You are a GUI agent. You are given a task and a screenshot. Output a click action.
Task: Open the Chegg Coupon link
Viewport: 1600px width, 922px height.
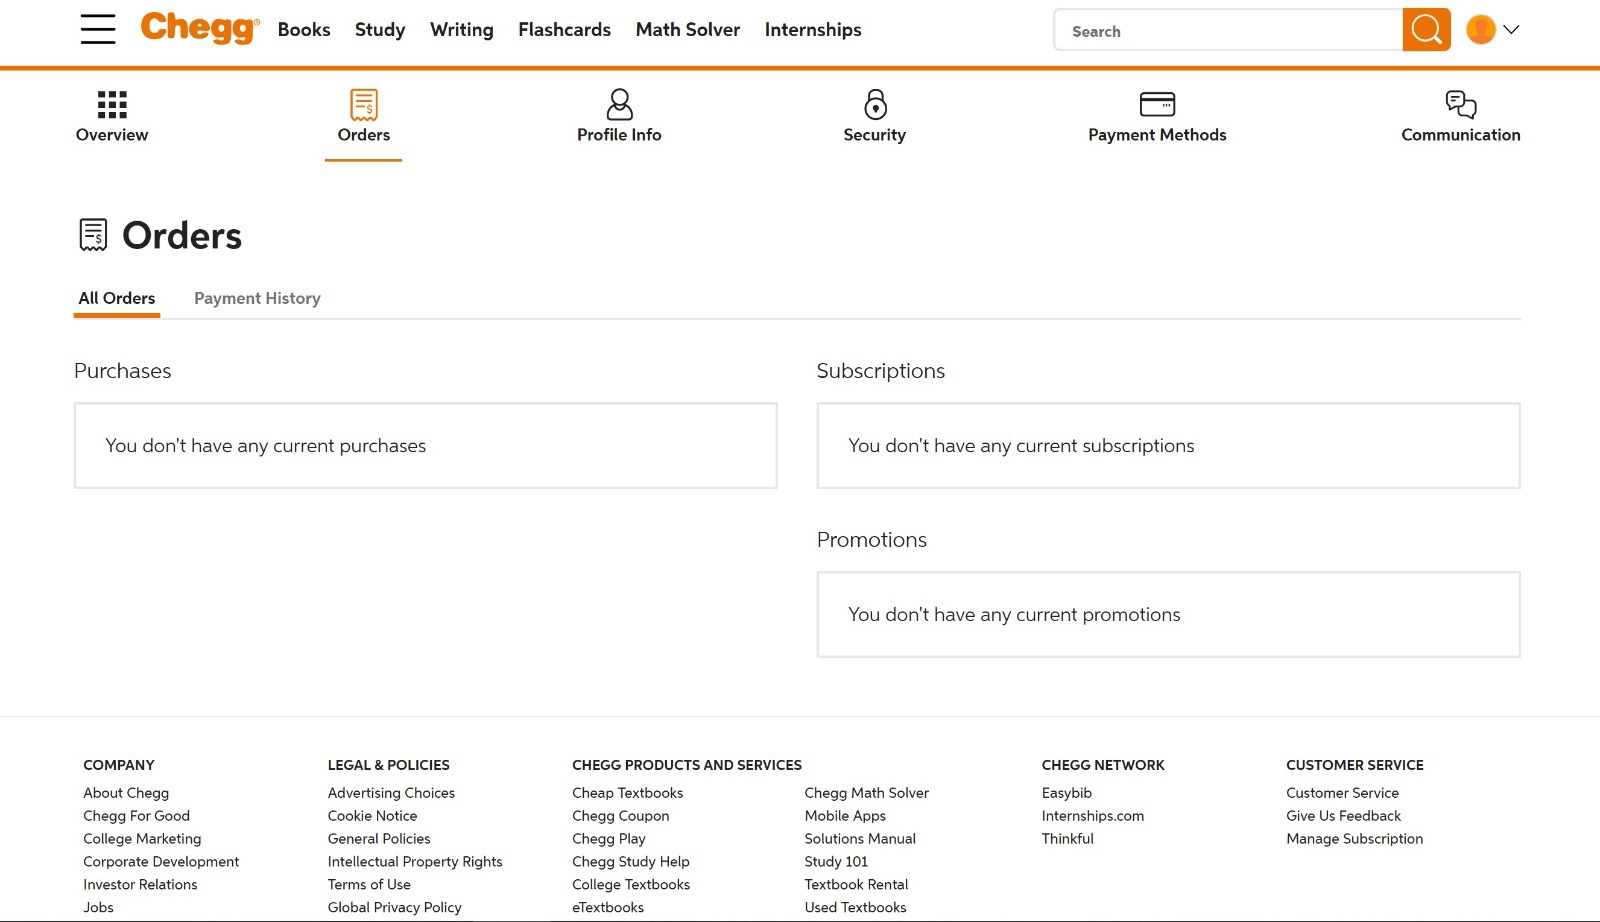coord(621,816)
